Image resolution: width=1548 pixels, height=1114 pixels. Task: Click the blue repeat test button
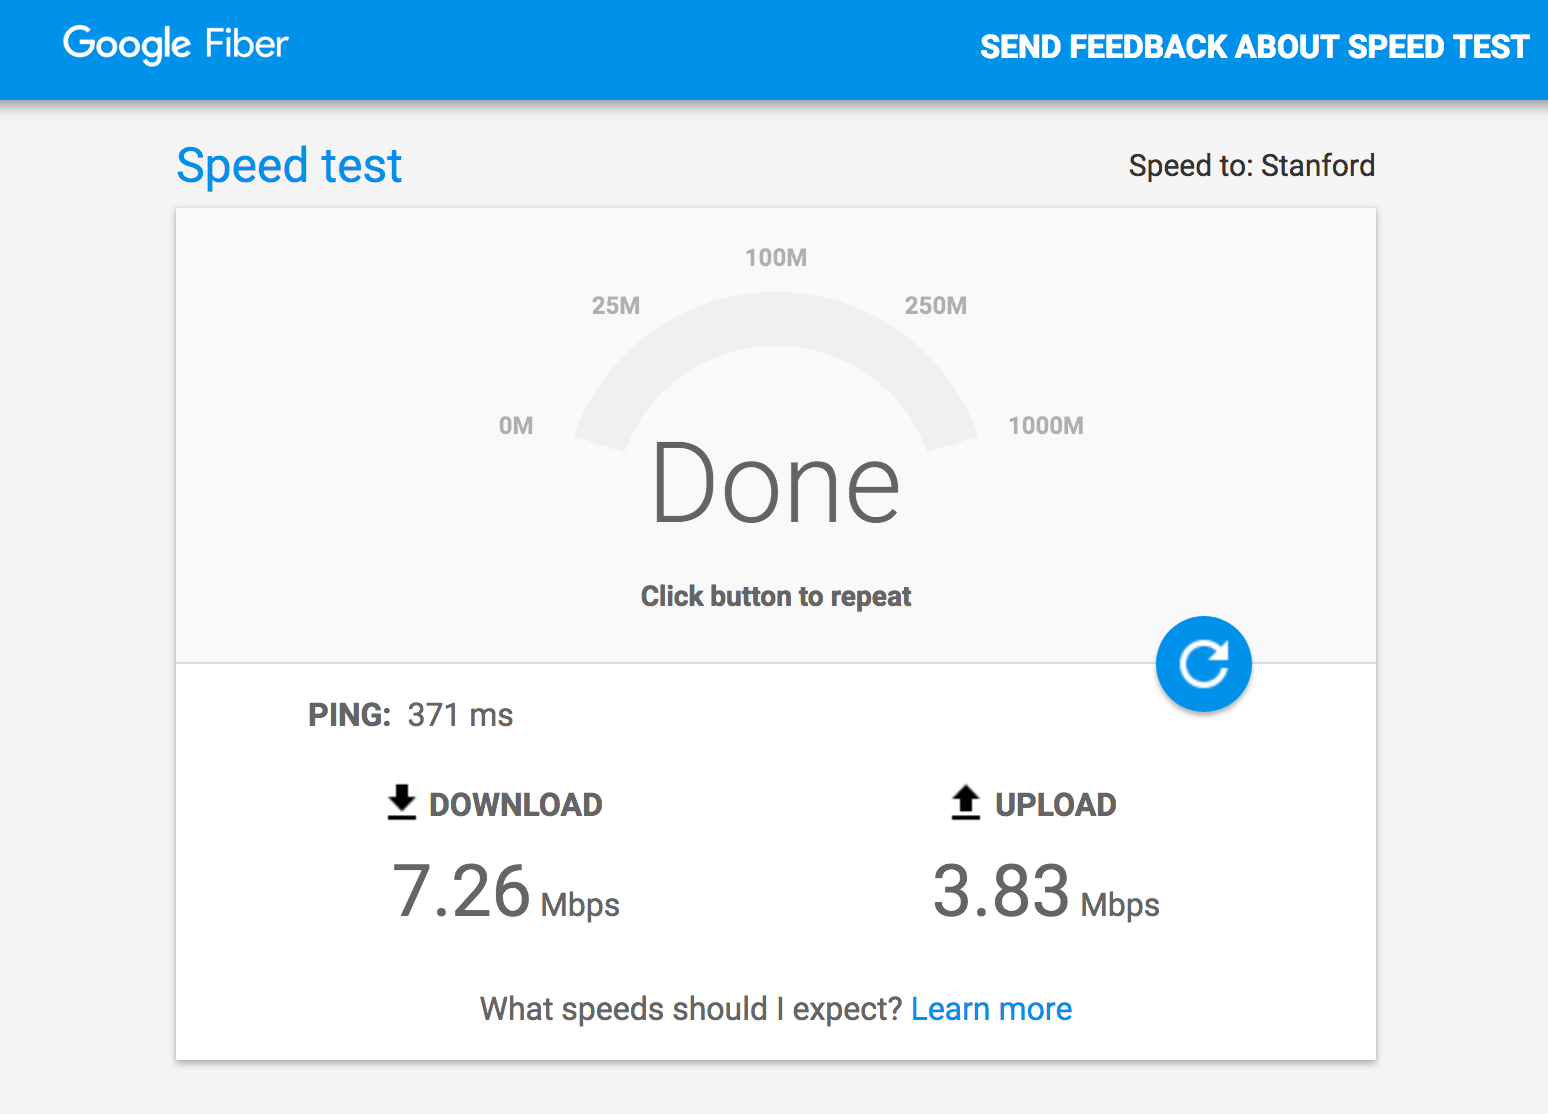pos(1203,664)
